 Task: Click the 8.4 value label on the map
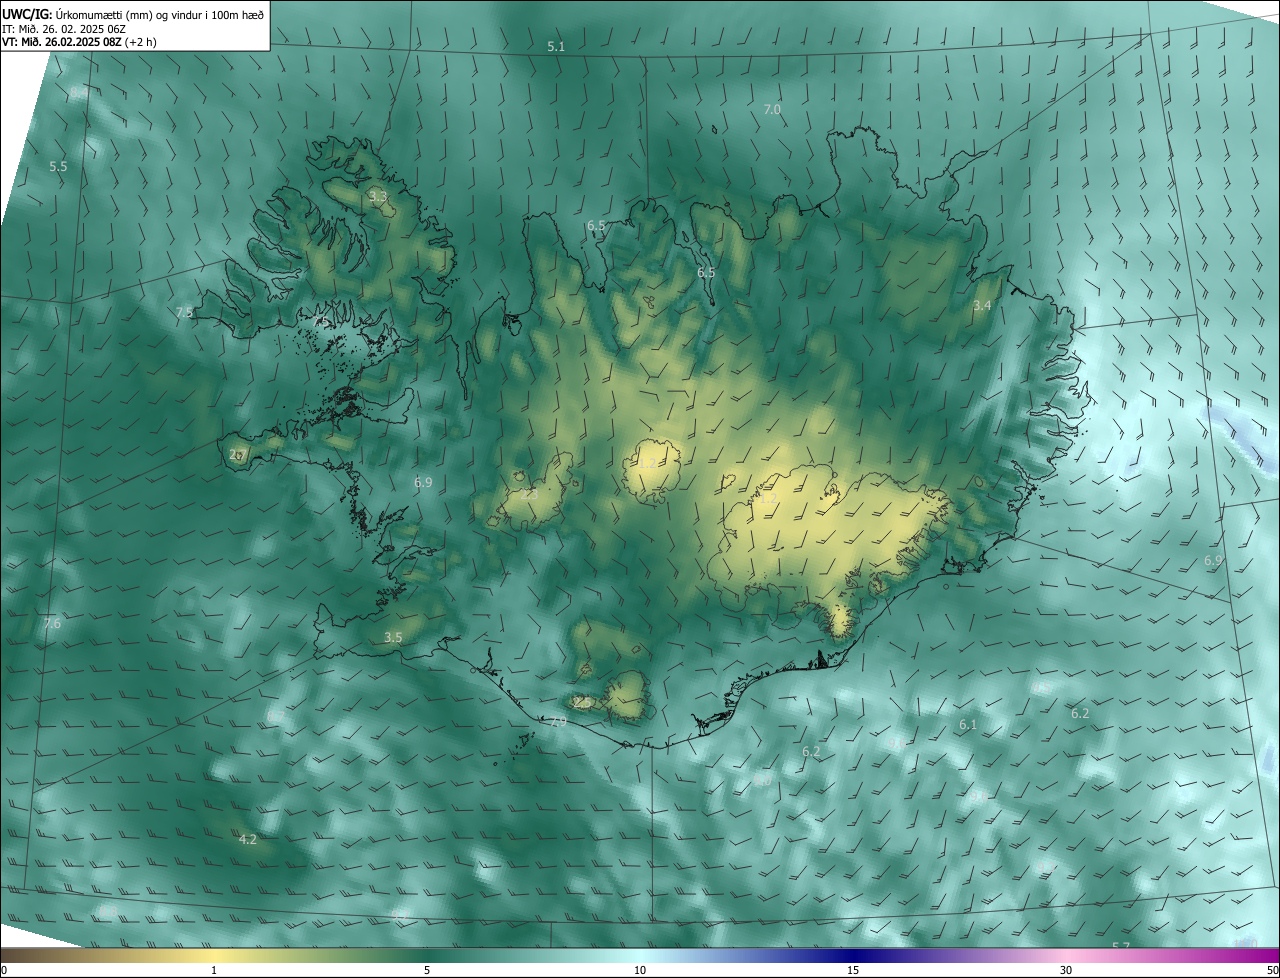point(78,93)
